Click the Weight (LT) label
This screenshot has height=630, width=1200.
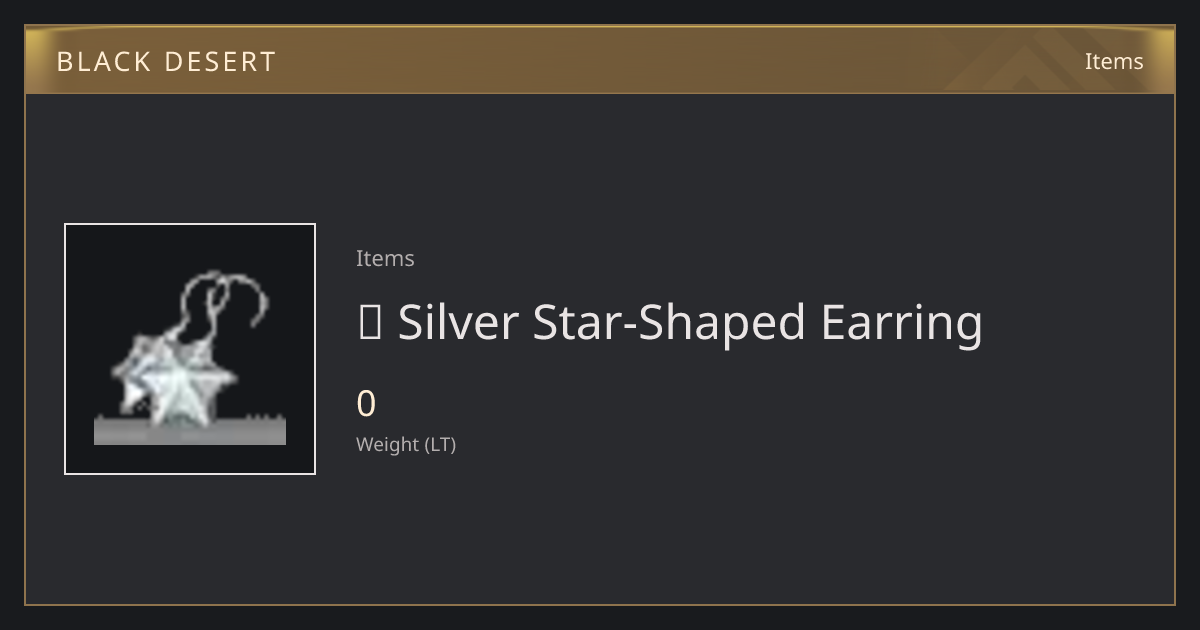pos(406,444)
